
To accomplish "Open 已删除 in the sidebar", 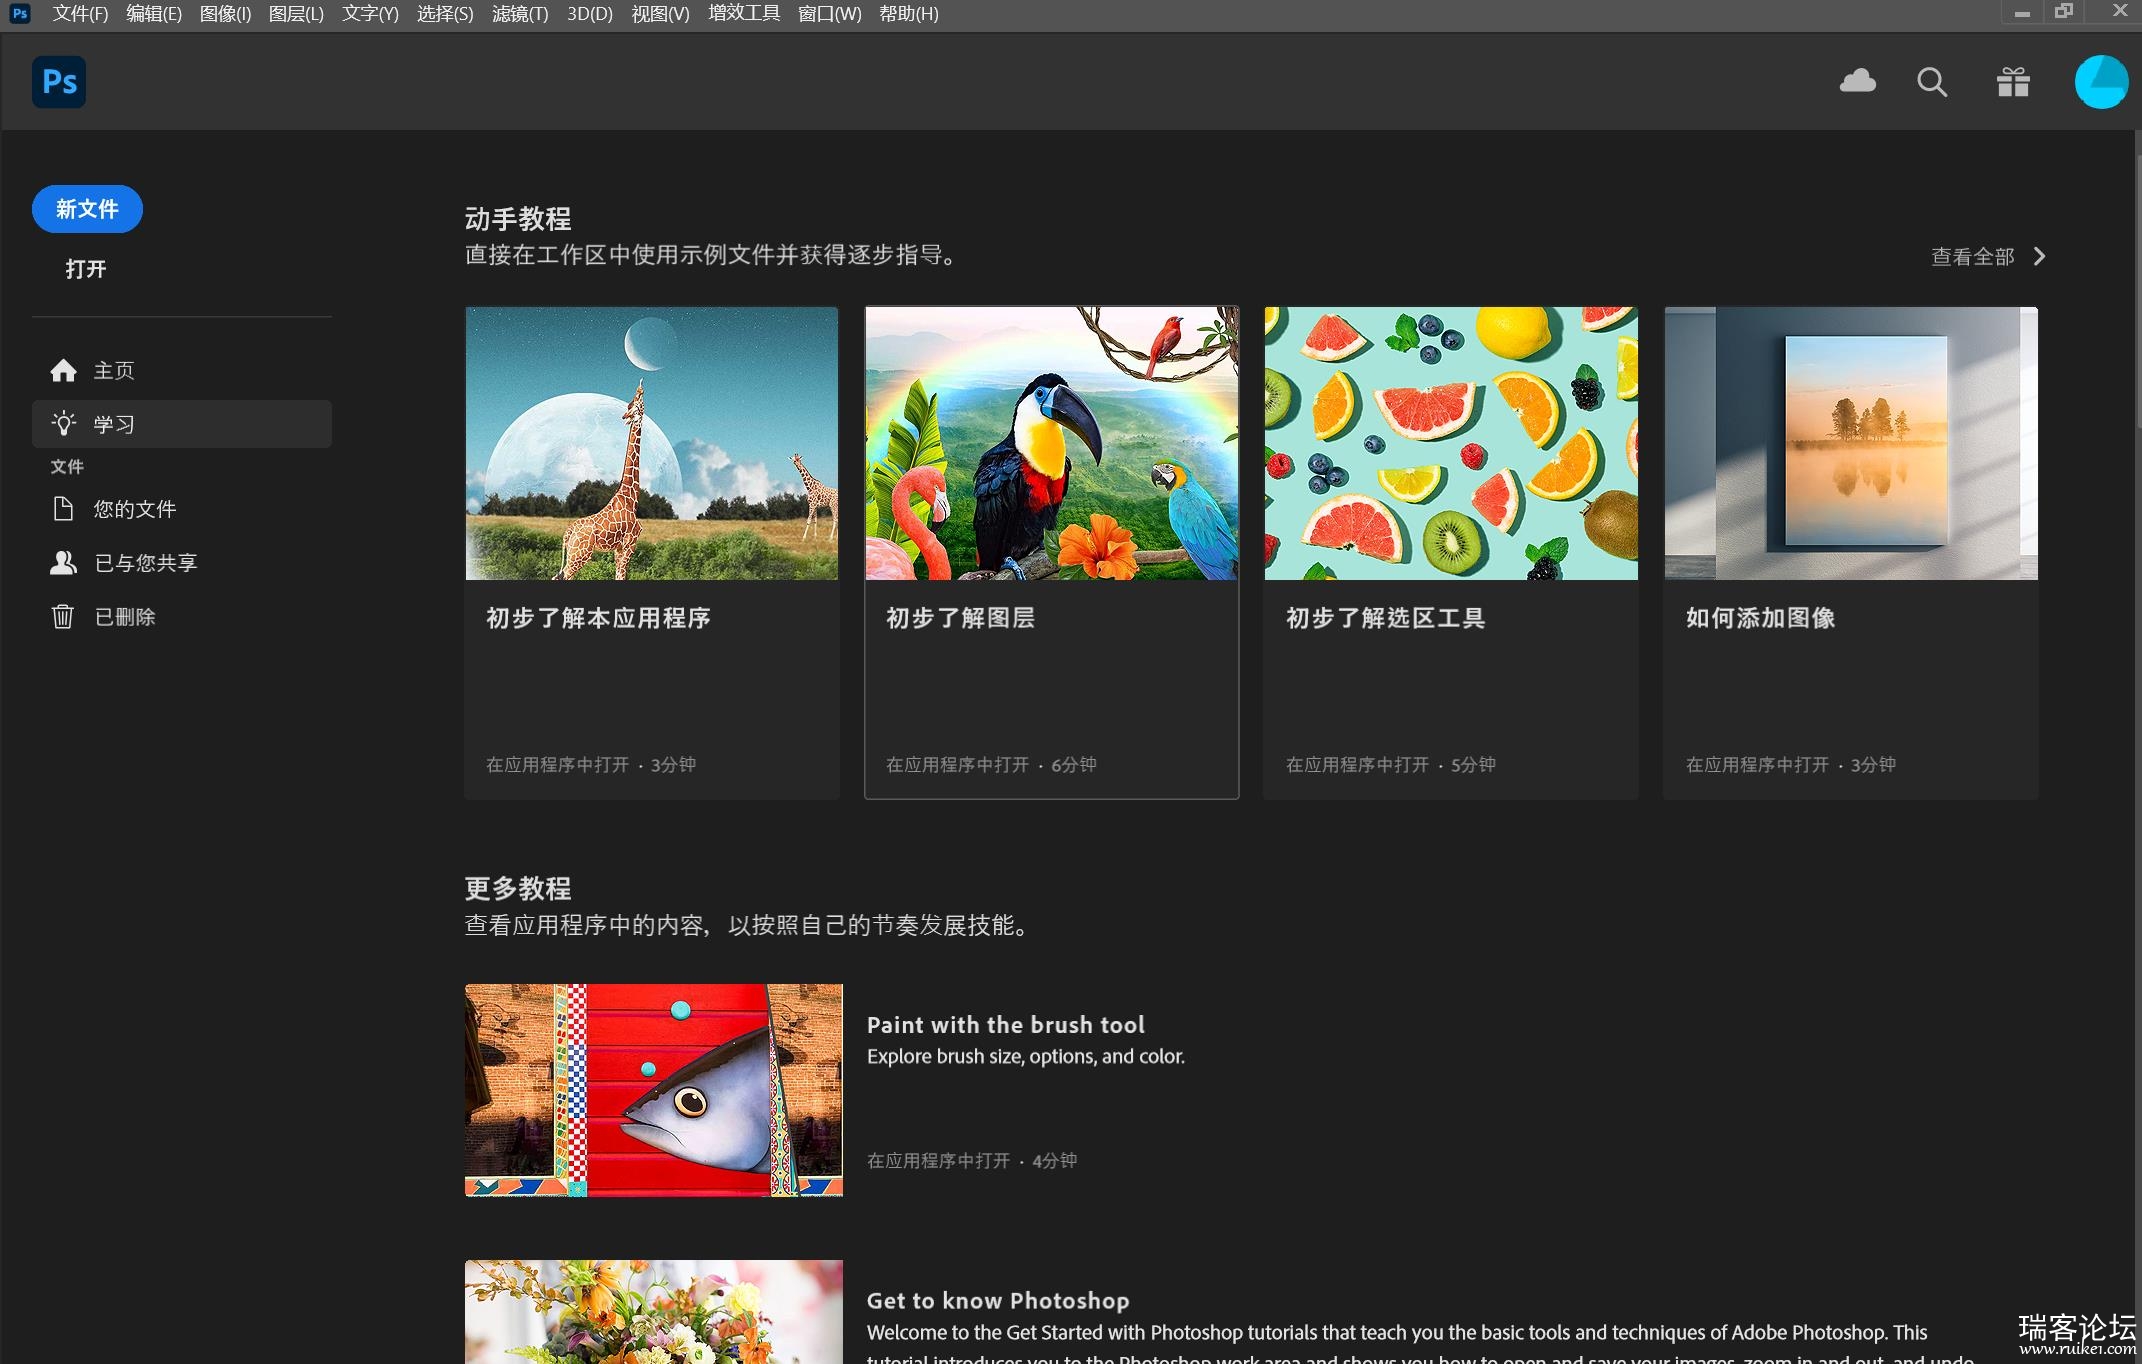I will 182,616.
